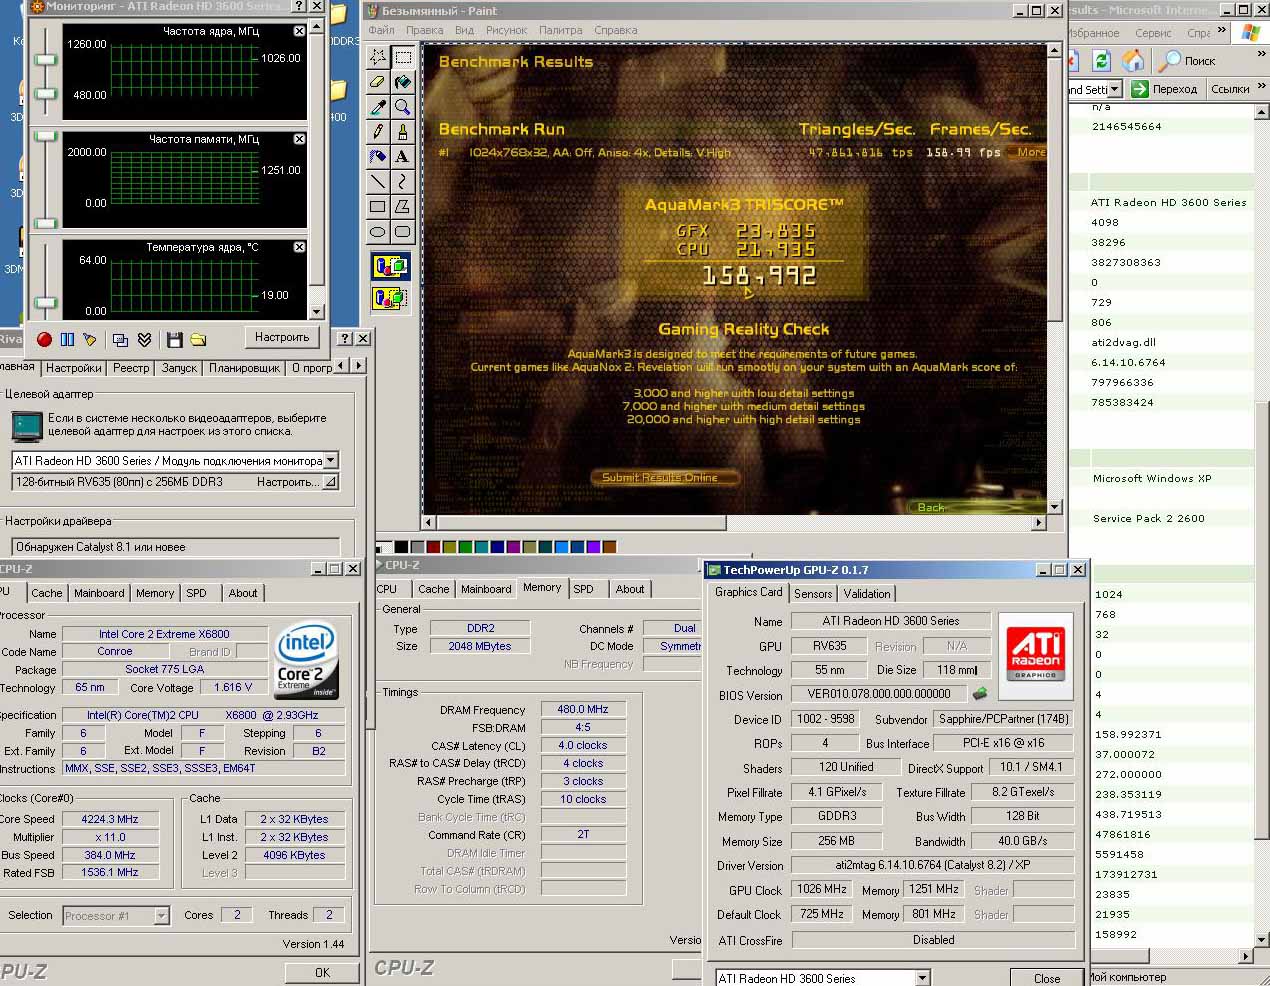Open the GPU selection dropdown in GPU-Z
This screenshot has height=986, width=1270.
pos(922,978)
